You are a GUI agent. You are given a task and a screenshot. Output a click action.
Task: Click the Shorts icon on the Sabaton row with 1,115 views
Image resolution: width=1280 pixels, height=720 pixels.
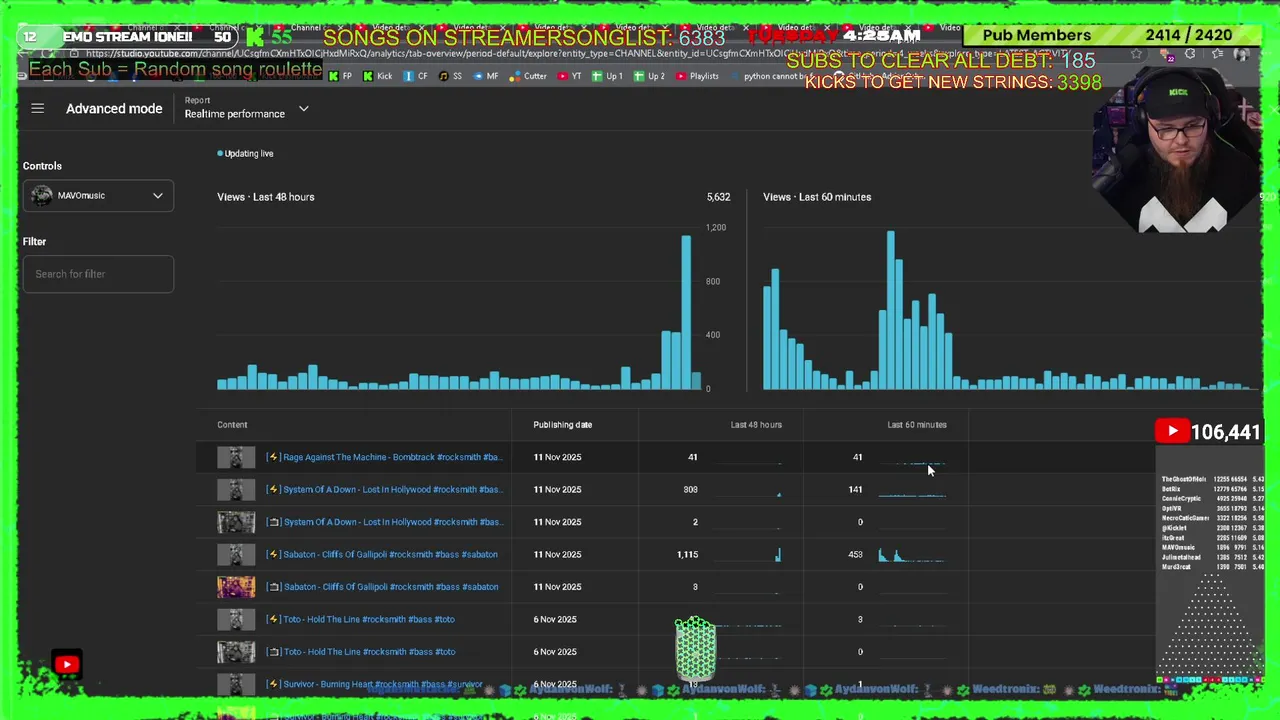pyautogui.click(x=273, y=554)
